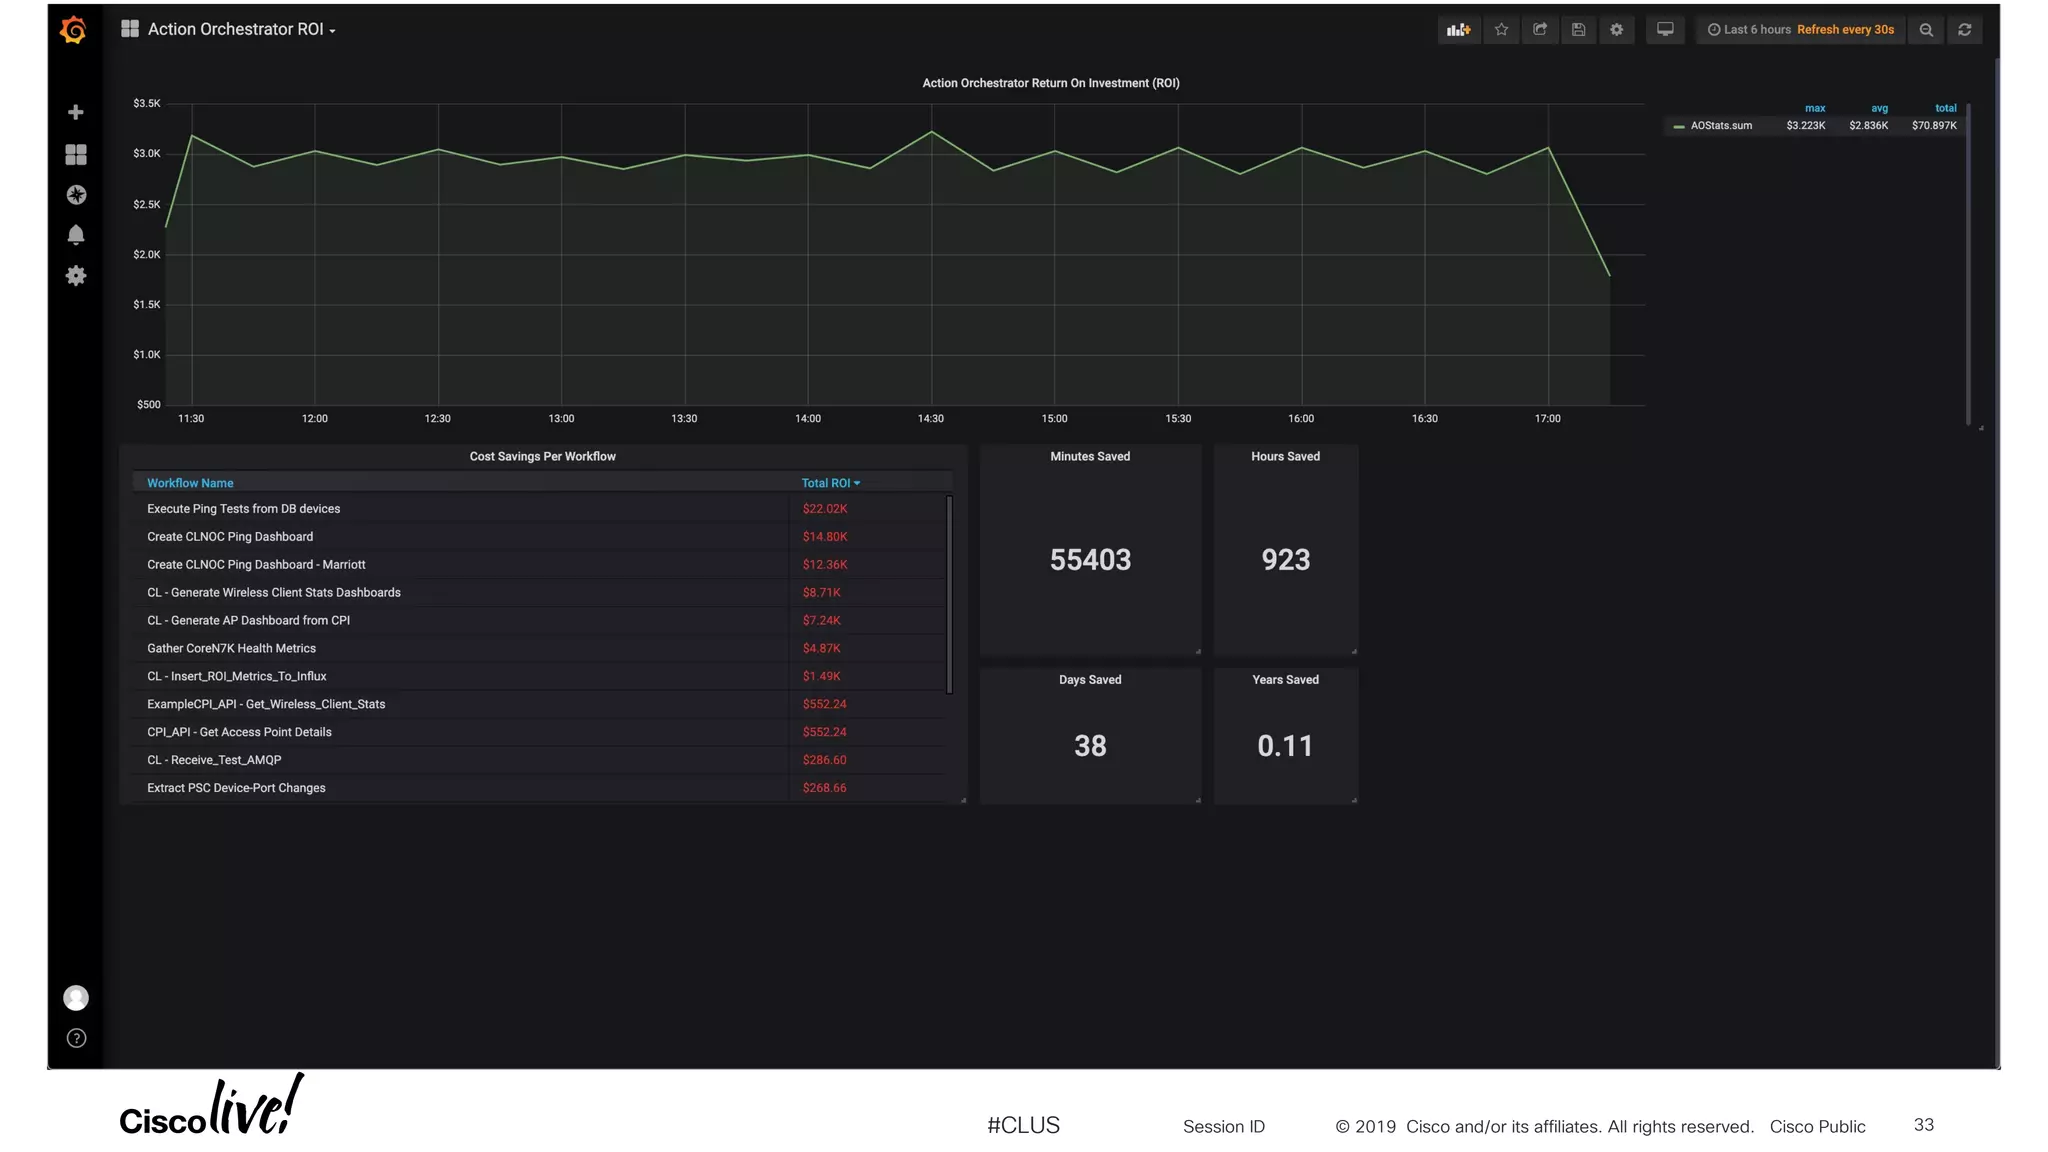2048x1152 pixels.
Task: Click the zoom out time range icon
Action: (x=1926, y=30)
